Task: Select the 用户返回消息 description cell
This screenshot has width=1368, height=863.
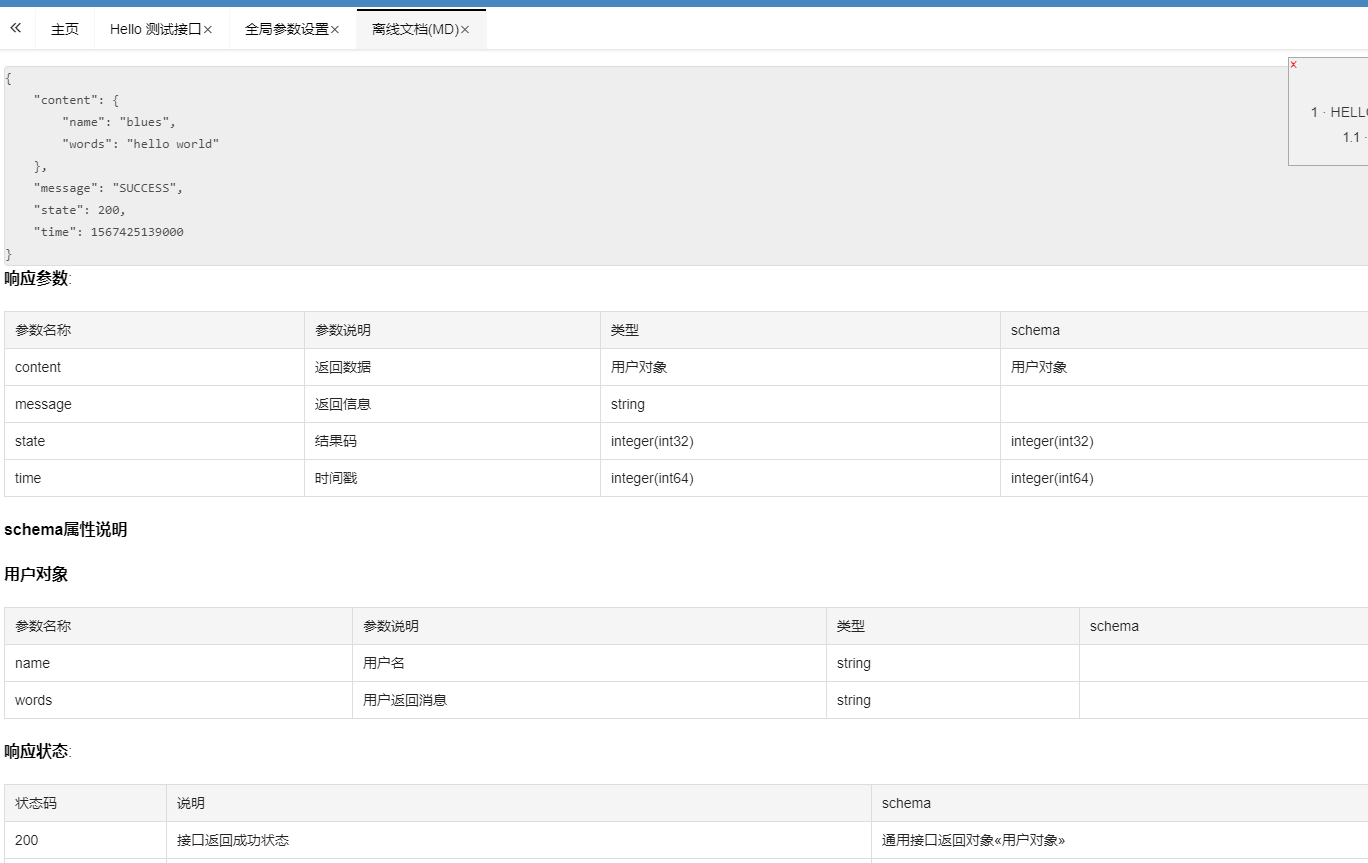Action: click(x=589, y=700)
